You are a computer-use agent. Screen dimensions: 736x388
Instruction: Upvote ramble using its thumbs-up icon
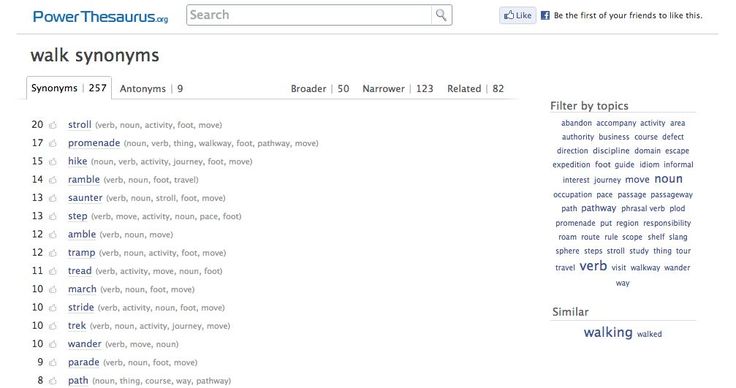[53, 180]
